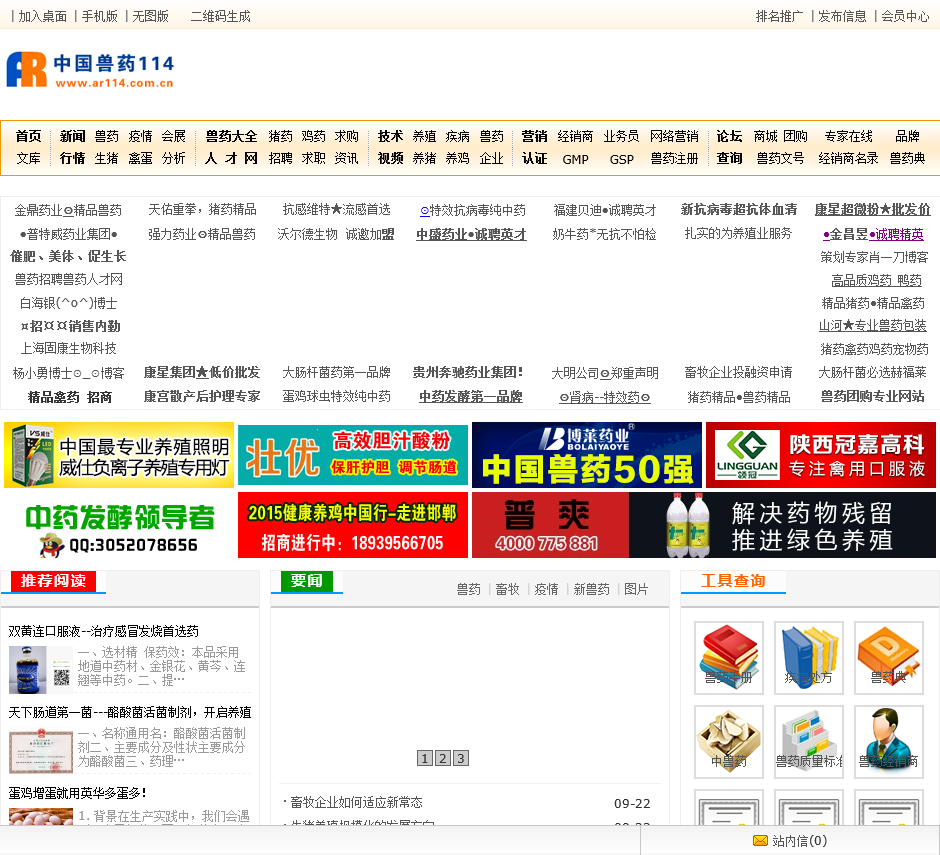The width and height of the screenshot is (940, 855).
Task: Open 兽药团购专业网站 link
Action: pos(872,396)
